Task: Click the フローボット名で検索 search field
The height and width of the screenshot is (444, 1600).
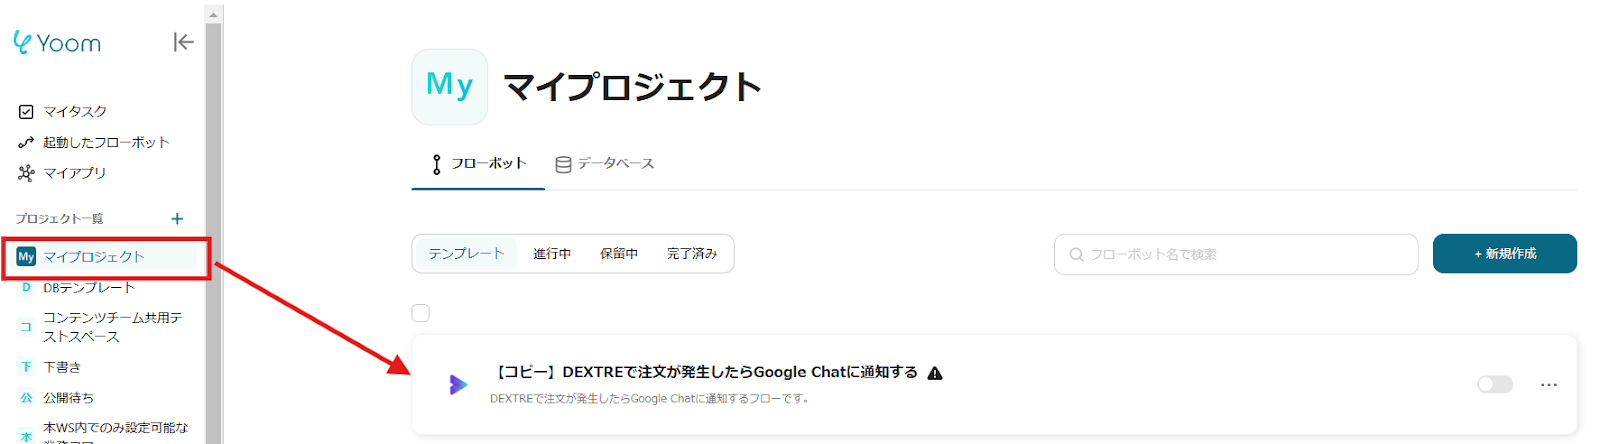Action: (x=1236, y=255)
